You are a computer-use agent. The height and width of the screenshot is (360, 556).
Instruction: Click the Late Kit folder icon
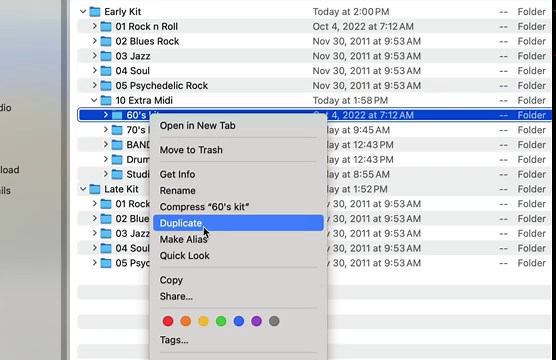tap(95, 189)
